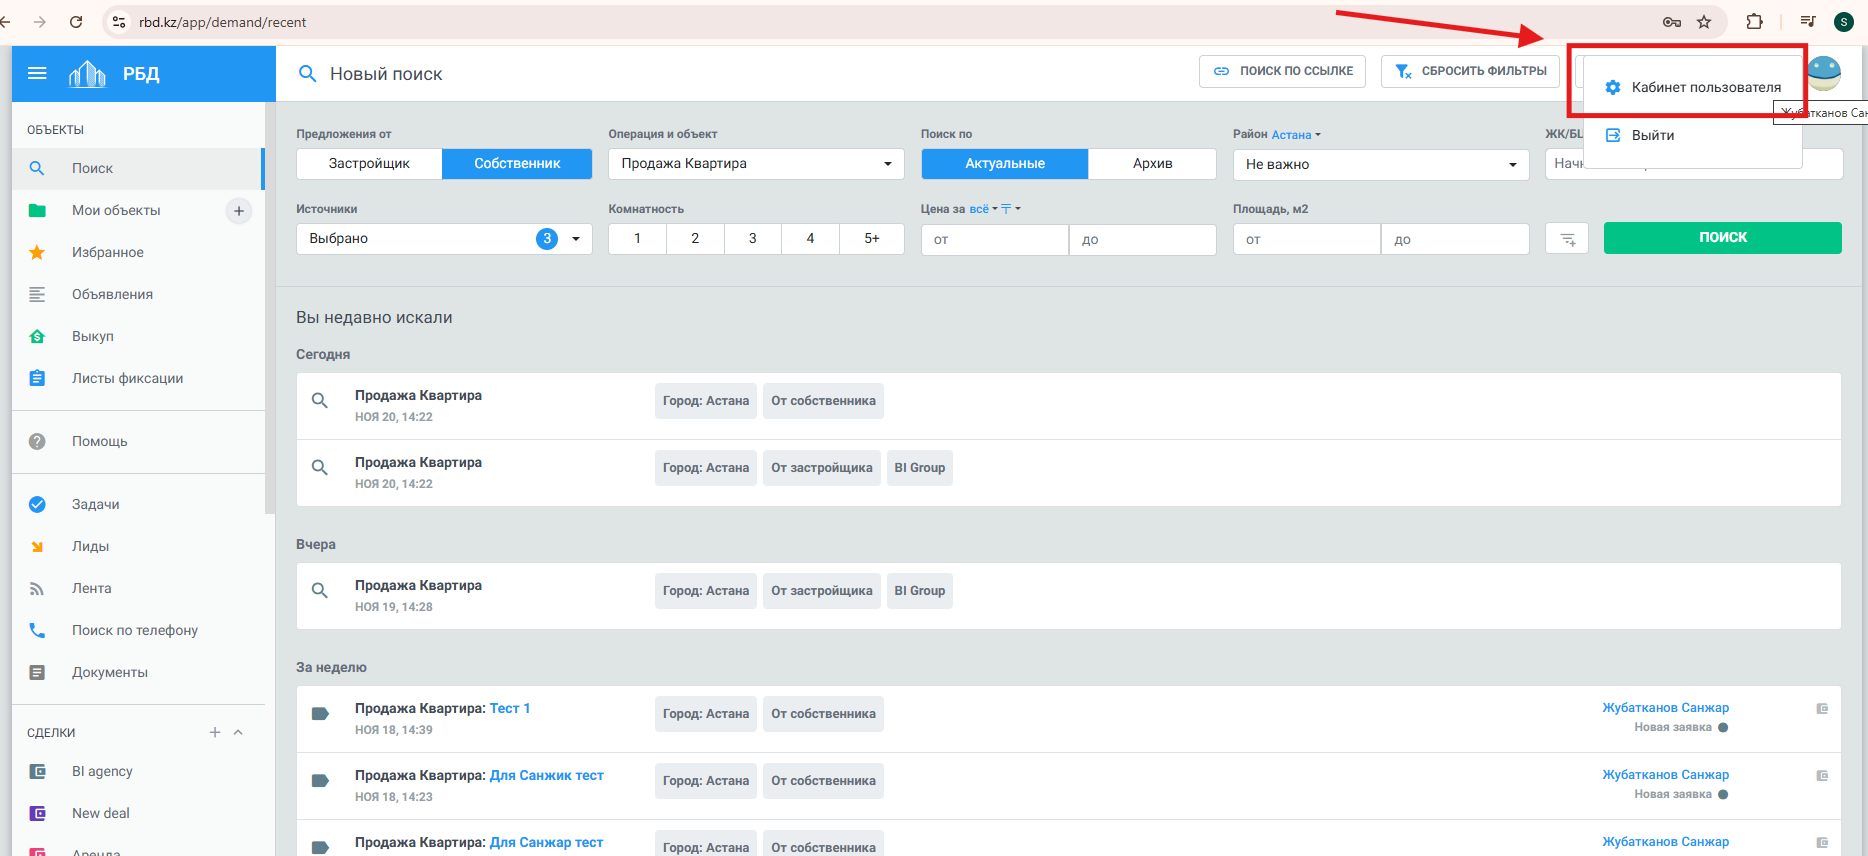Click the plus icon next to Мои объекты

(239, 211)
